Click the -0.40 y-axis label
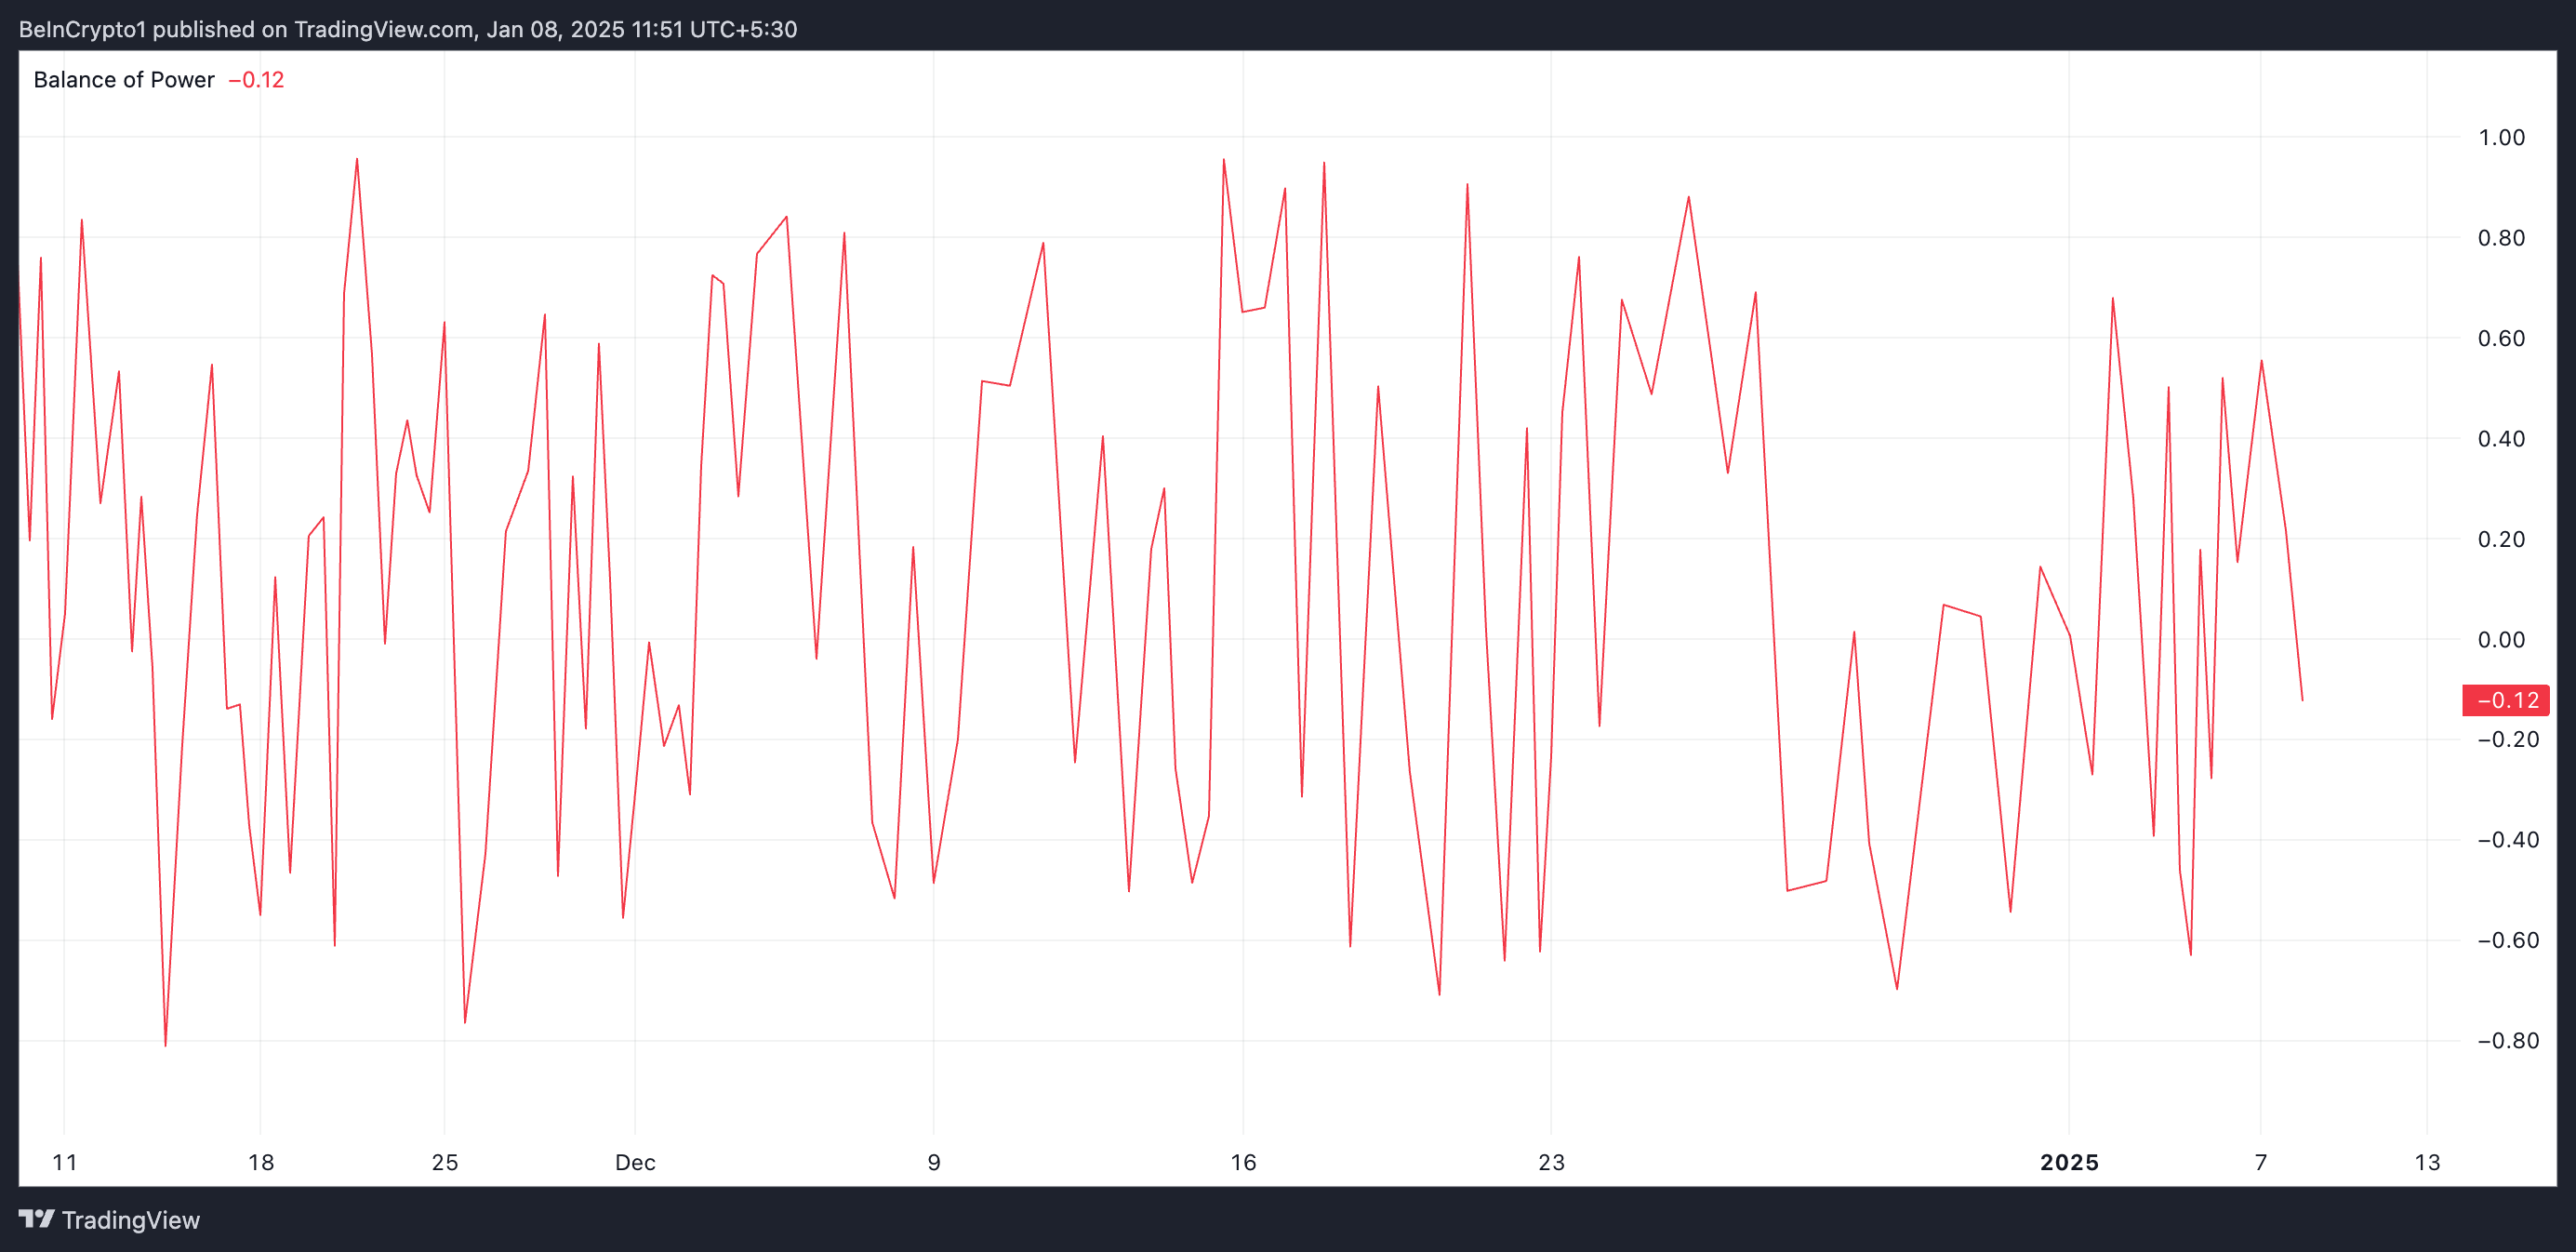The width and height of the screenshot is (2576, 1252). pyautogui.click(x=2507, y=840)
